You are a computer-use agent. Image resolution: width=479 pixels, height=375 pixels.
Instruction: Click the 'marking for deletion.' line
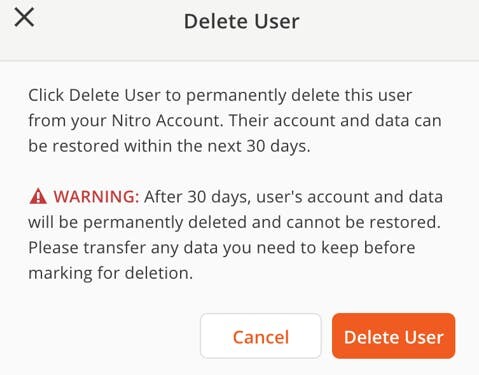[x=111, y=273]
